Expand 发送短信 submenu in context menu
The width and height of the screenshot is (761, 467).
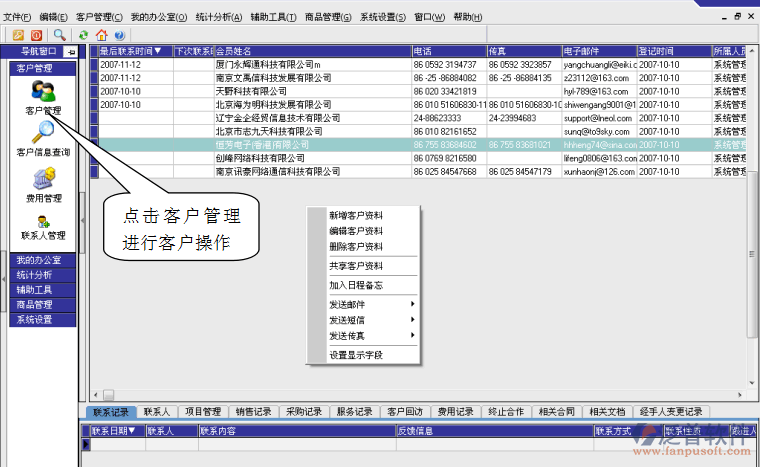(x=370, y=320)
